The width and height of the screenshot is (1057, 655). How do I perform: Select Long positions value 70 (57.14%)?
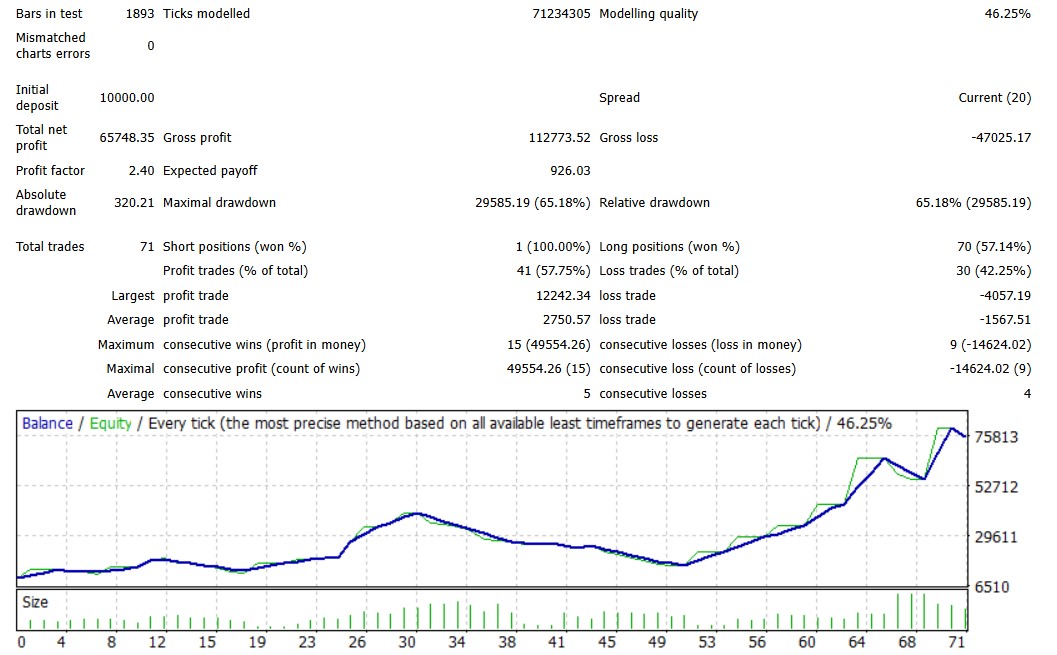click(994, 247)
